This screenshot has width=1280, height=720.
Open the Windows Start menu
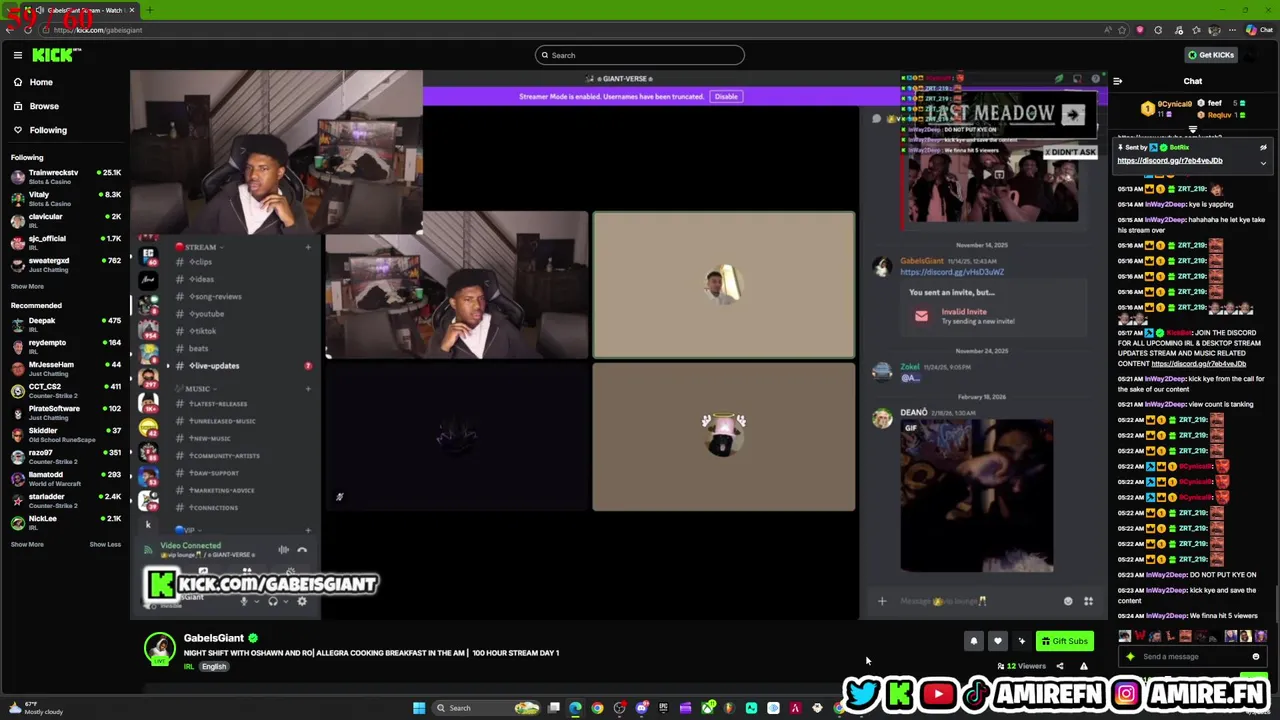click(418, 708)
